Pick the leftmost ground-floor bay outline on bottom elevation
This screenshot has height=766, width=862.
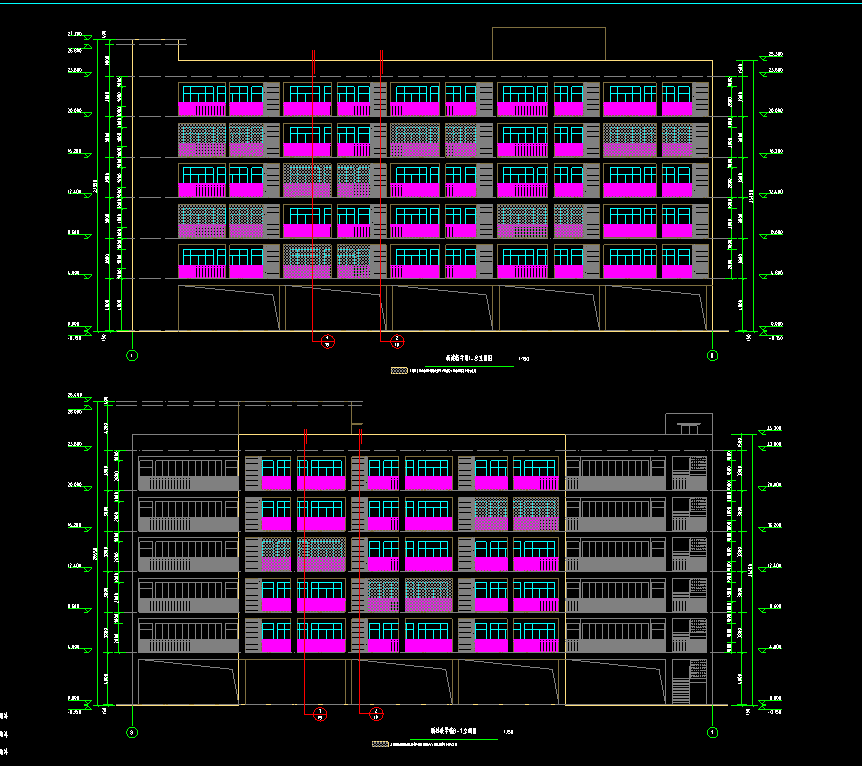pos(190,682)
